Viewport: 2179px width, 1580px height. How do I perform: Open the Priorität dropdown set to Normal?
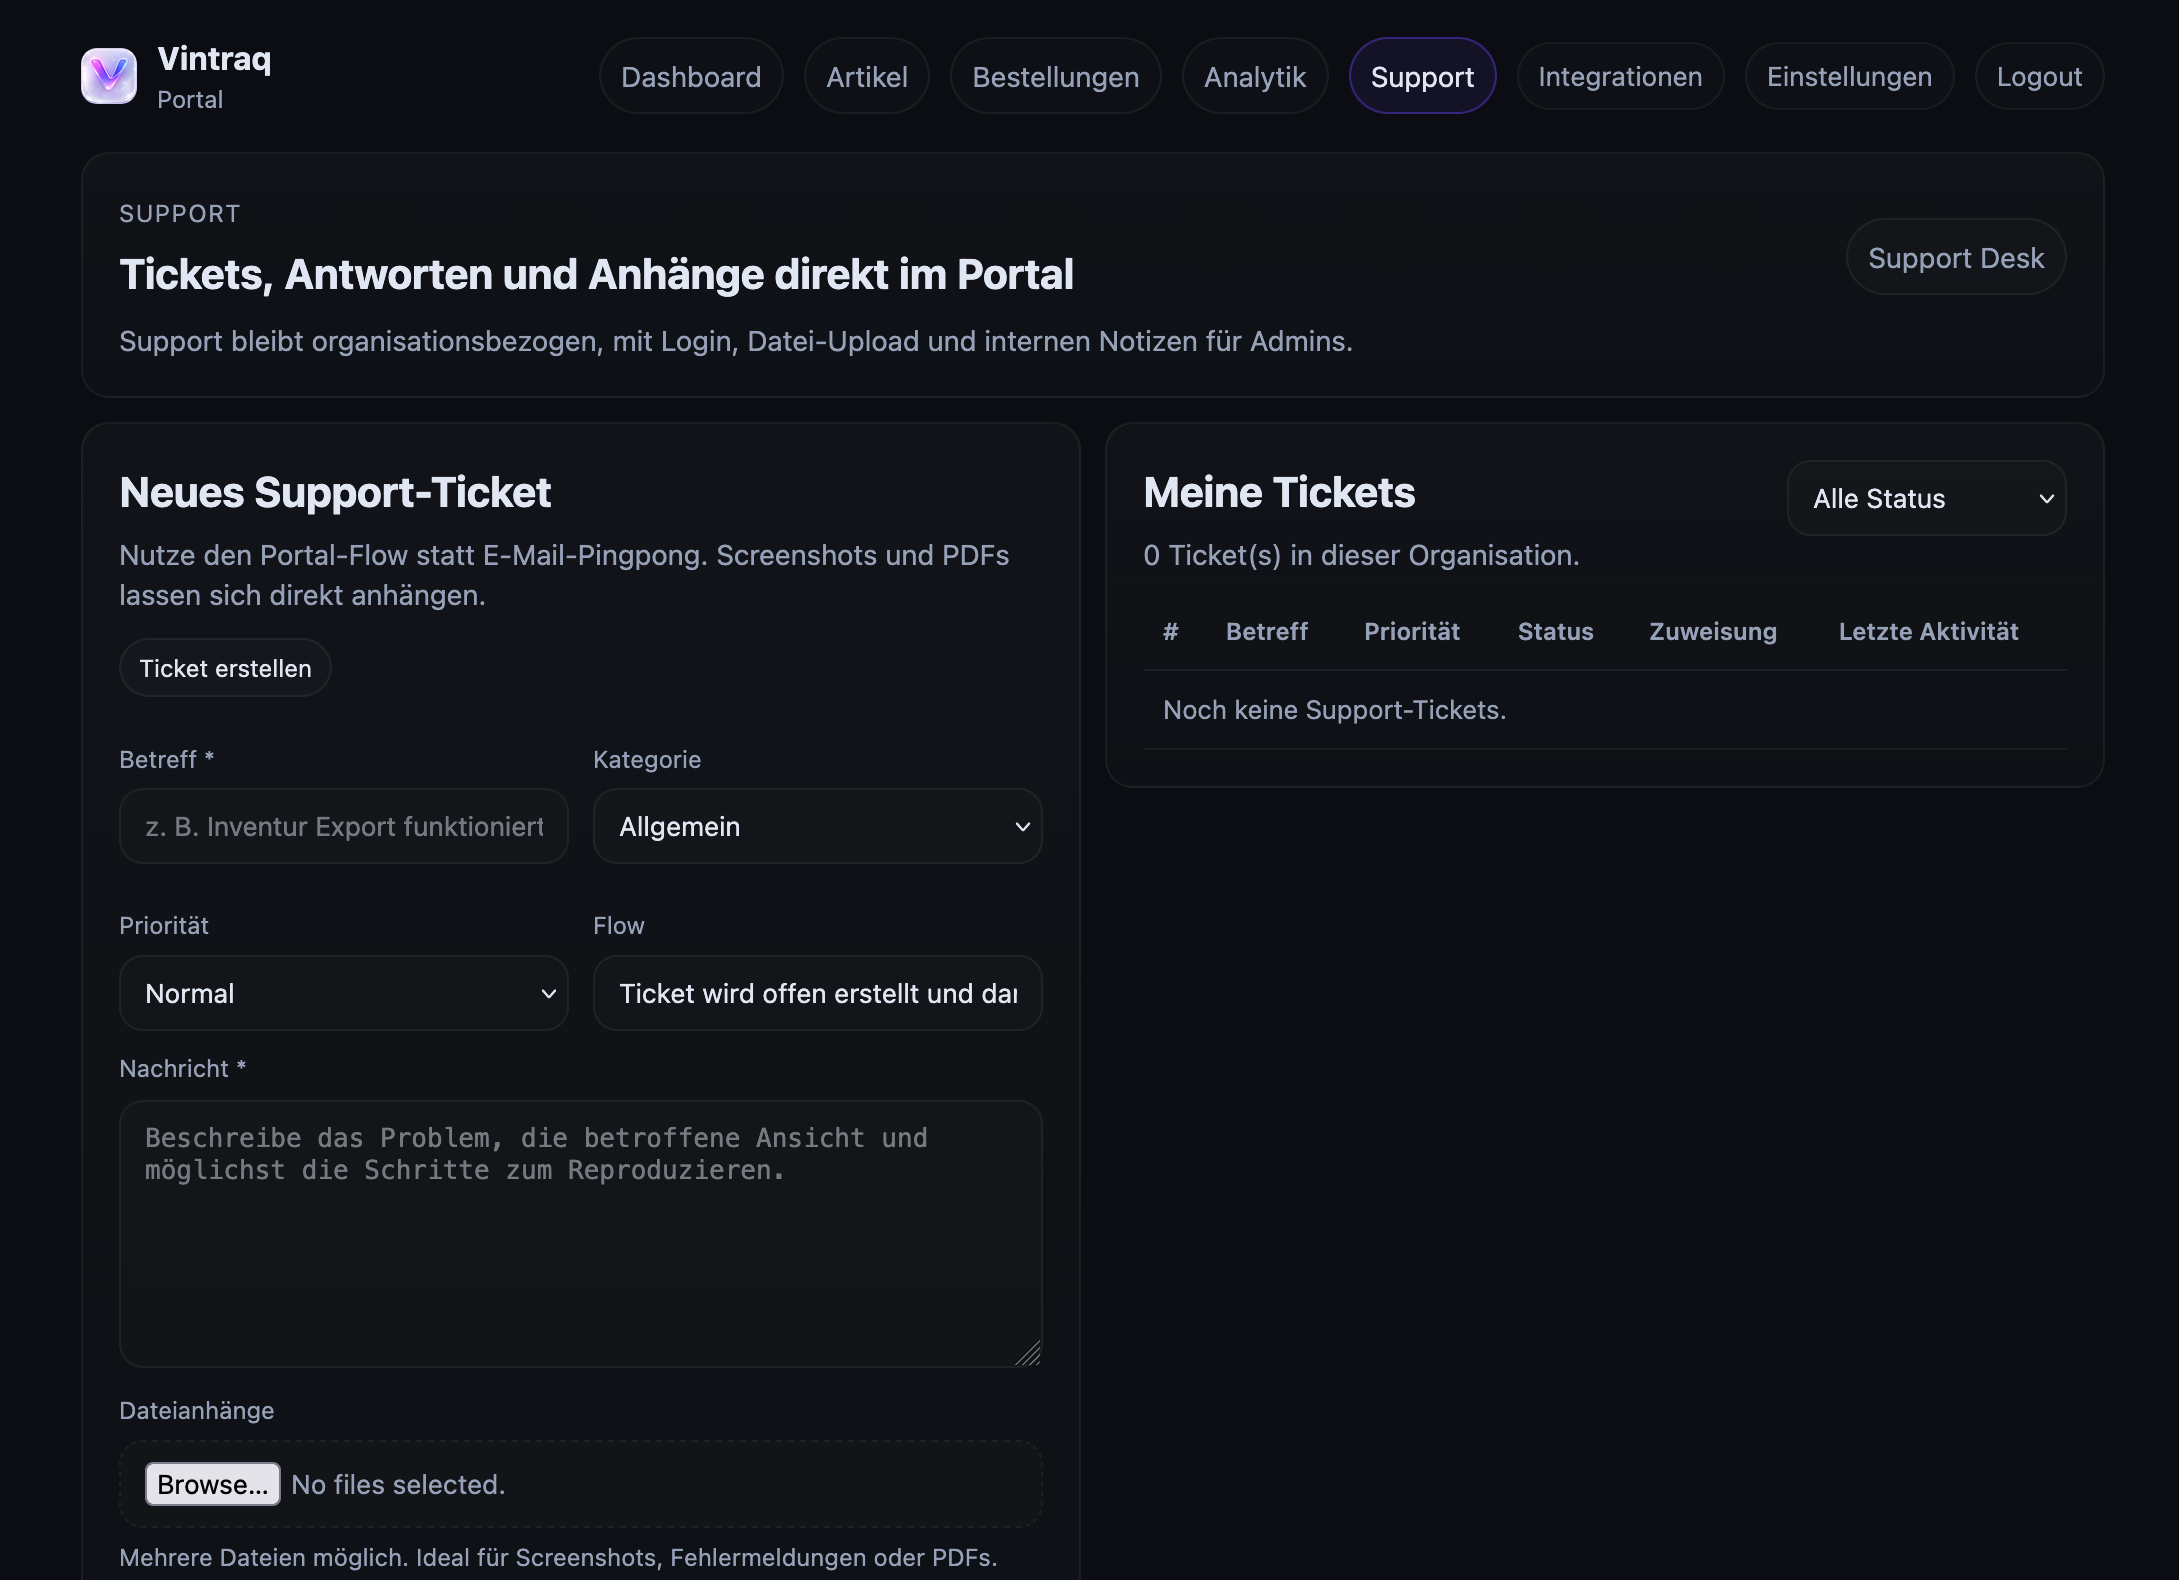pyautogui.click(x=343, y=994)
